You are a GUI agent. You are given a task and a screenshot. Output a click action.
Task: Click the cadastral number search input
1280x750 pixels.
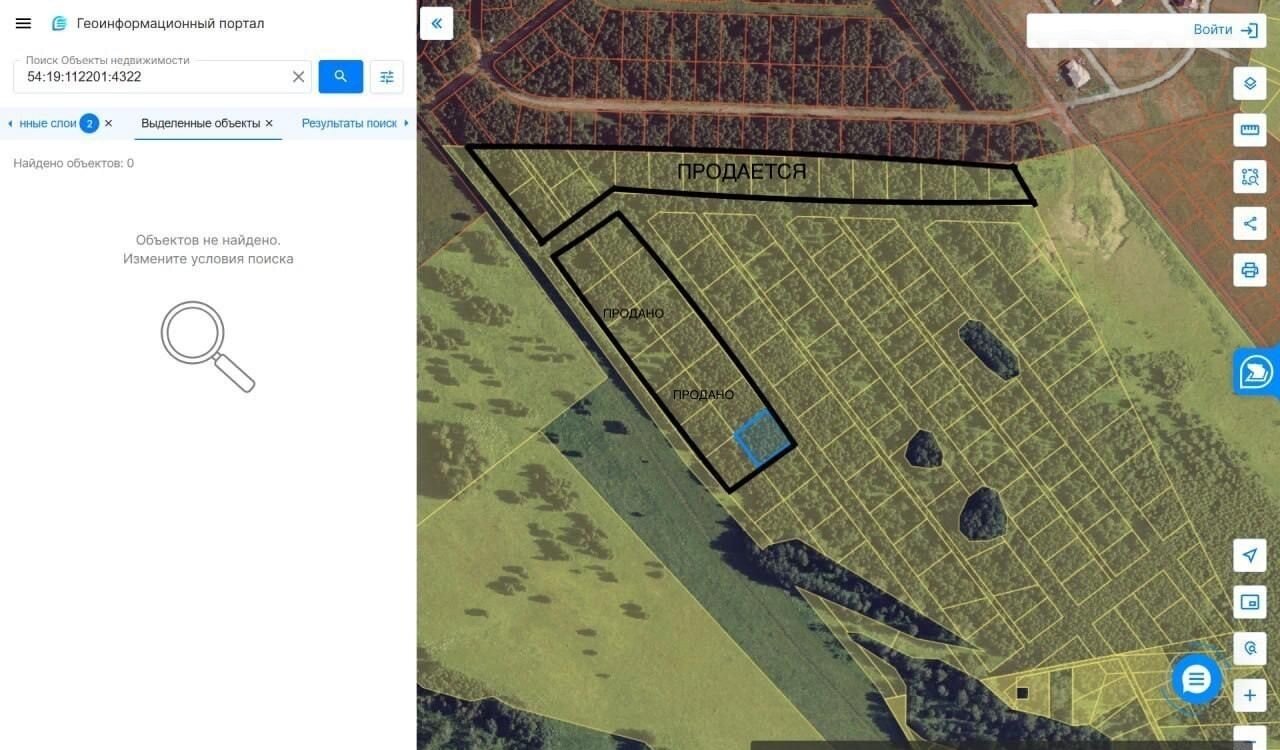(x=155, y=77)
